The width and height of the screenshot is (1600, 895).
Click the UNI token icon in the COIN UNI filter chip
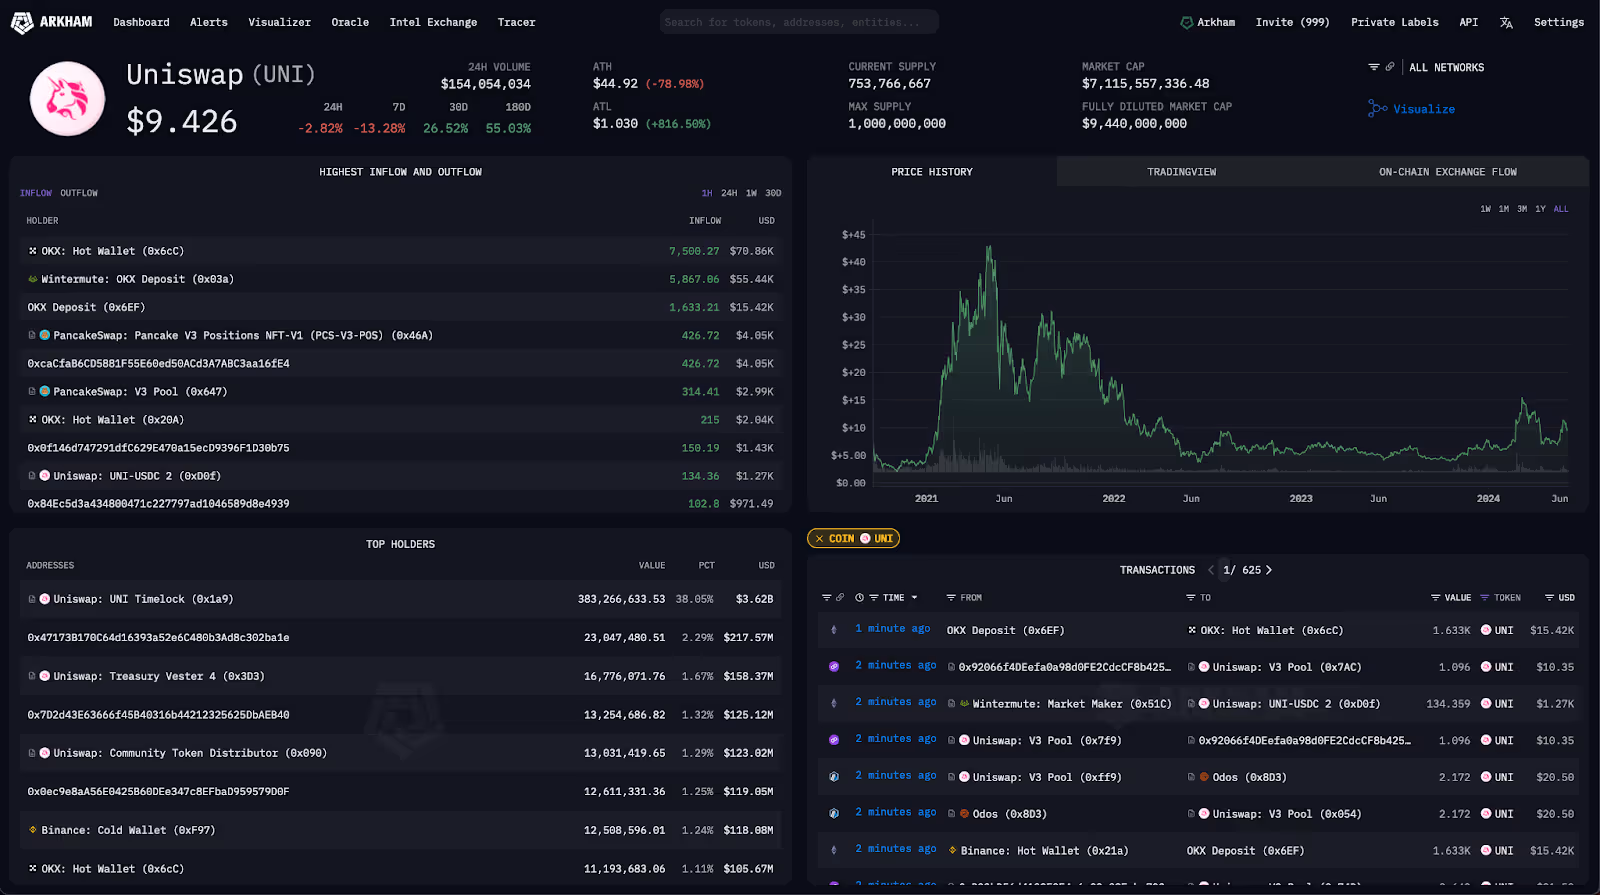pos(866,538)
